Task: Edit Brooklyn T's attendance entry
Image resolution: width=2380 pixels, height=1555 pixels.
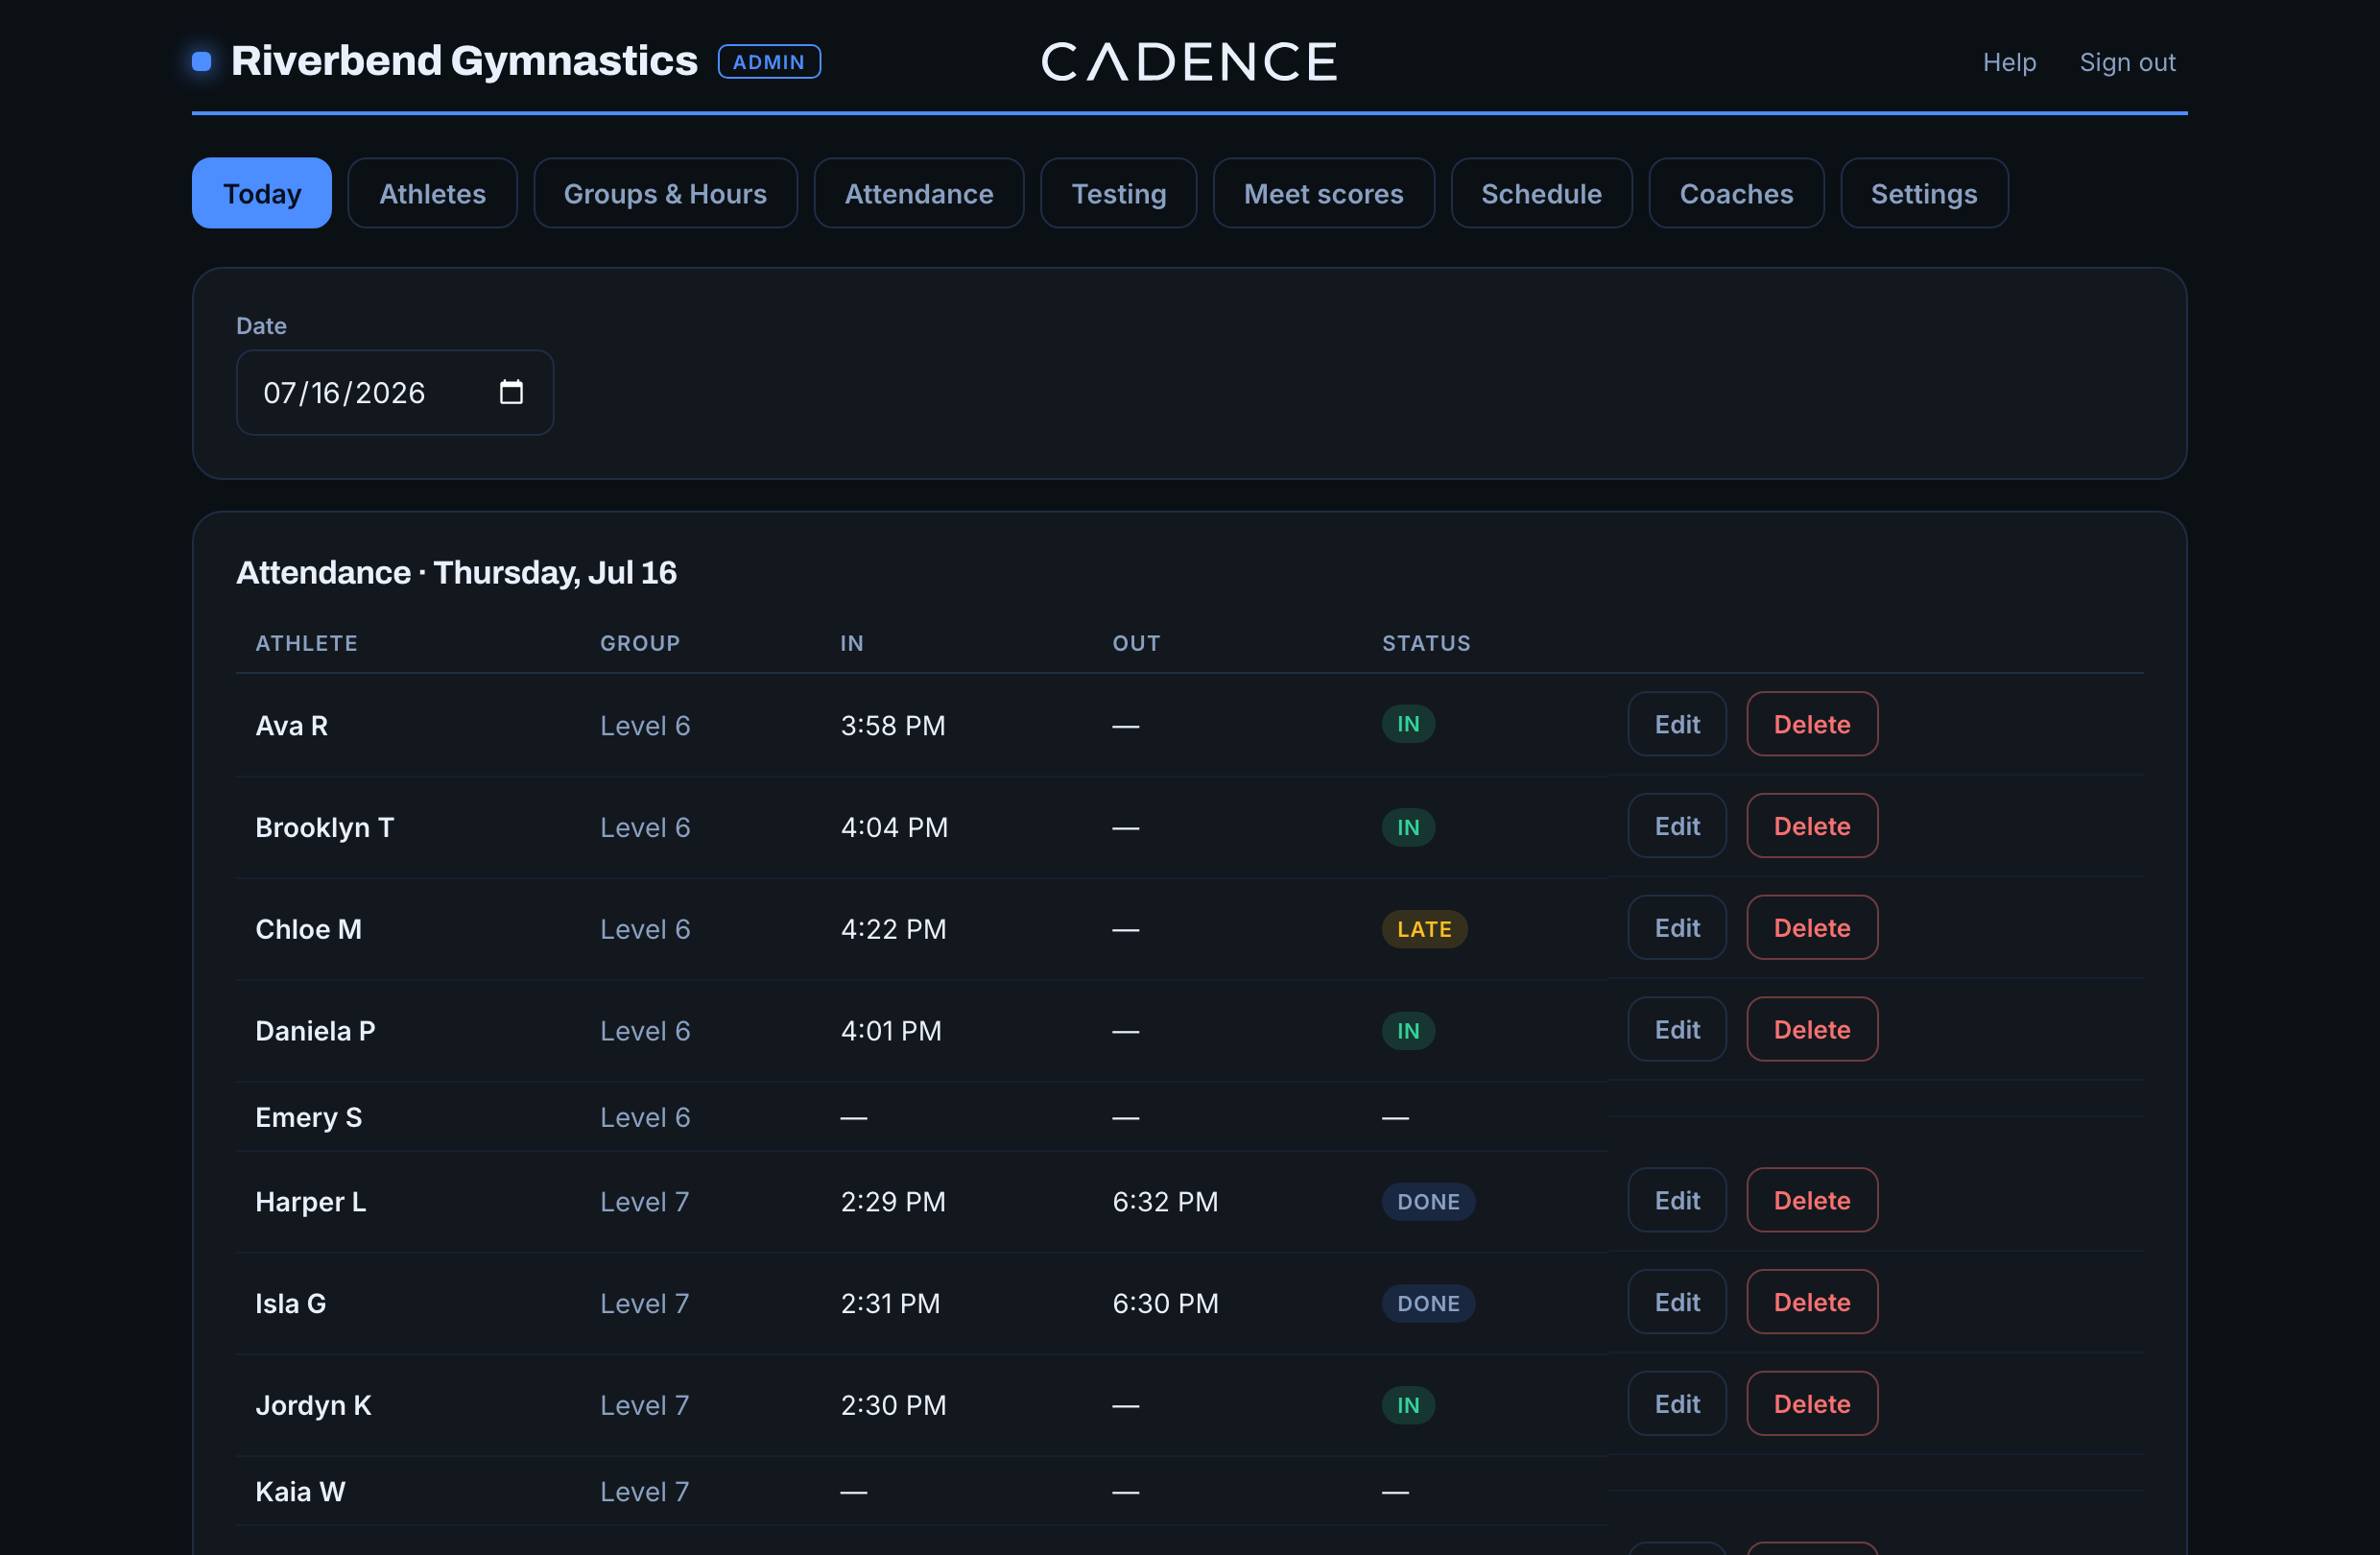Action: click(x=1677, y=826)
